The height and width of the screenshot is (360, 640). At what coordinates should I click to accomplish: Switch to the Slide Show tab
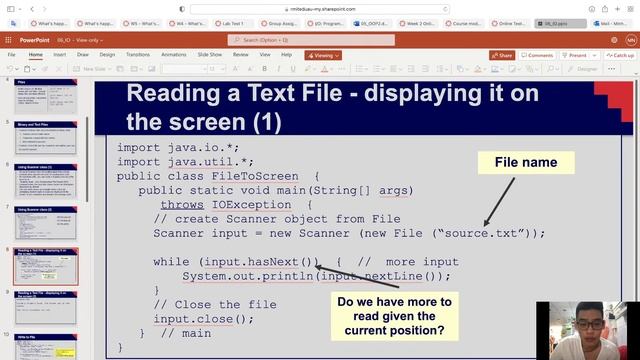tap(210, 55)
